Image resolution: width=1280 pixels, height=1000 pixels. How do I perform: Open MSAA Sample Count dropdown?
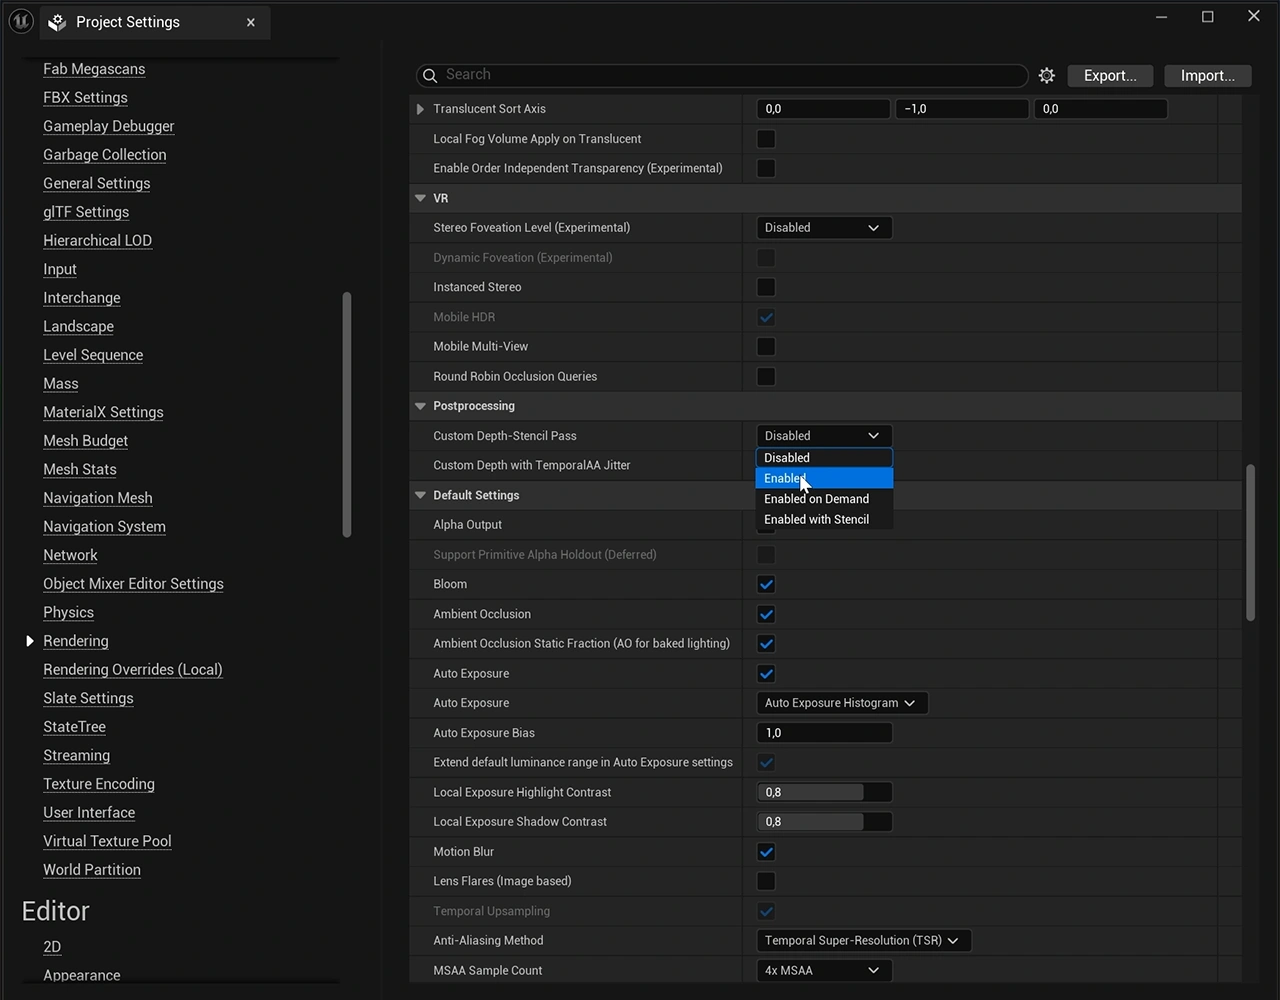824,970
